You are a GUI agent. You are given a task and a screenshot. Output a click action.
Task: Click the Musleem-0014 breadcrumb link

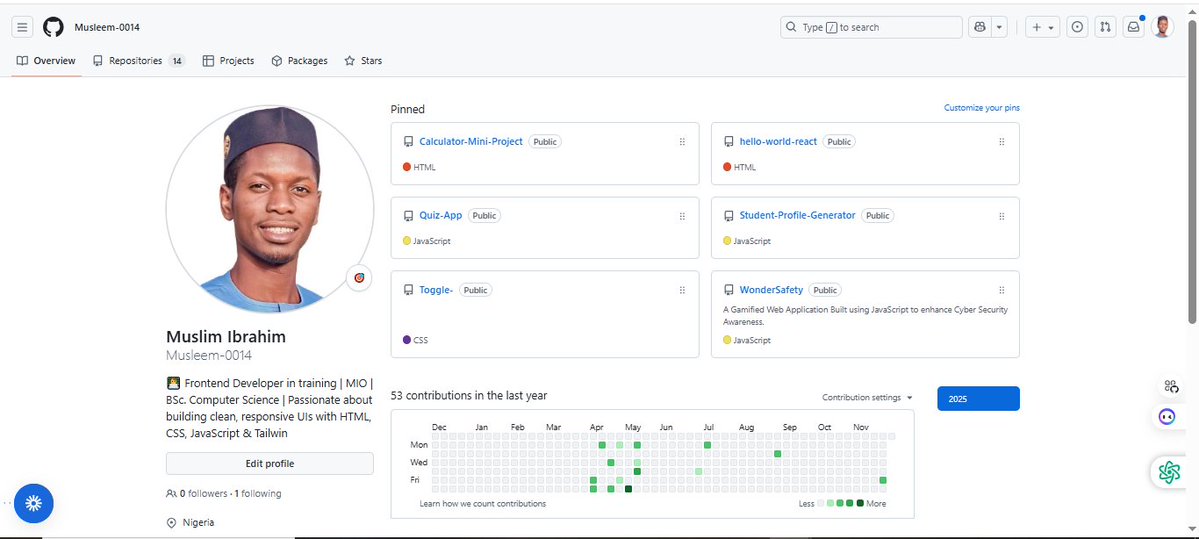107,28
